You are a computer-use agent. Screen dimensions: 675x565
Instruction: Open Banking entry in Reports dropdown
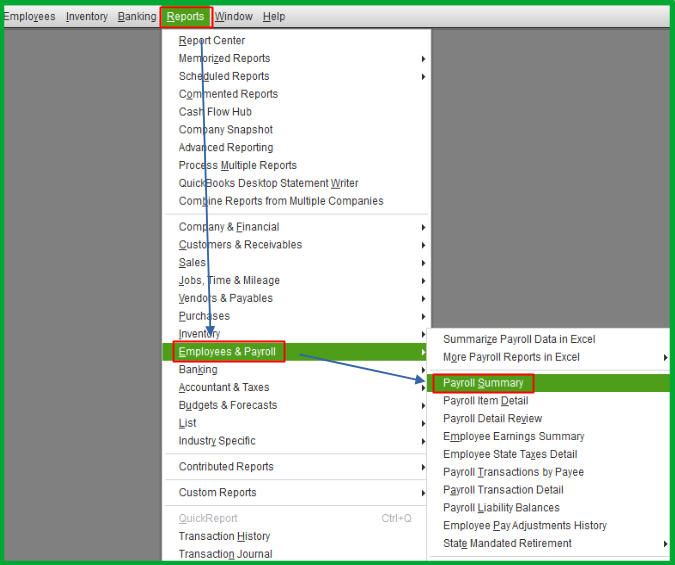[198, 369]
